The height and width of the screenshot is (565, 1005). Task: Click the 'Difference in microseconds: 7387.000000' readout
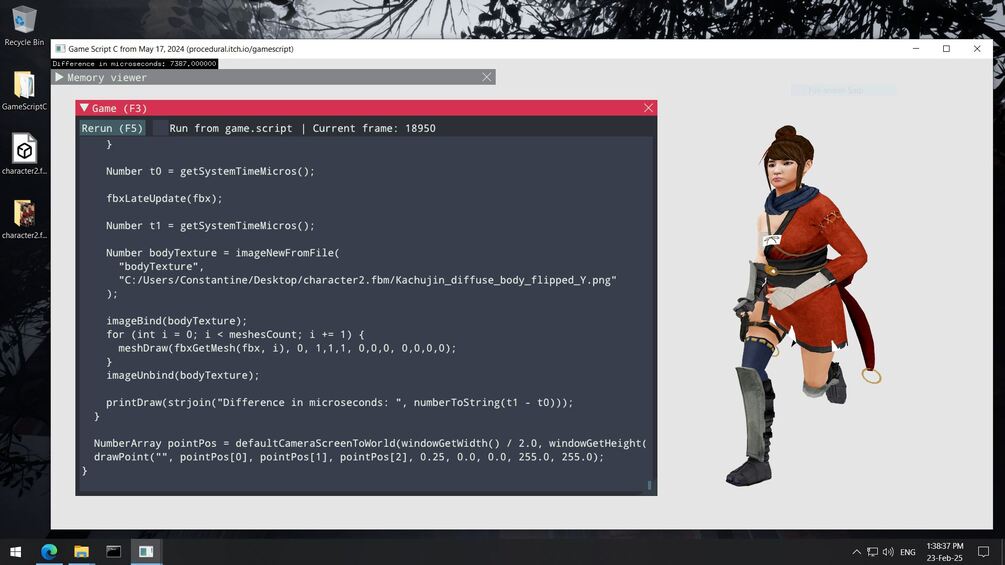click(135, 63)
